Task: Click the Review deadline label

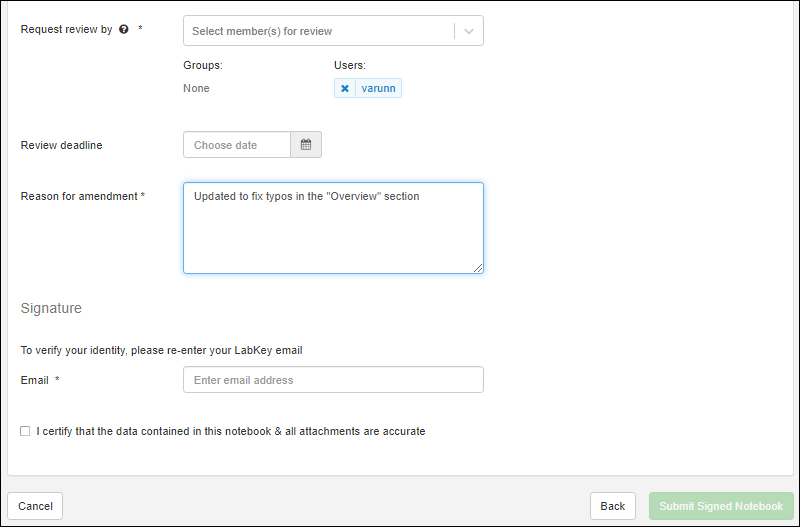Action: (x=61, y=145)
